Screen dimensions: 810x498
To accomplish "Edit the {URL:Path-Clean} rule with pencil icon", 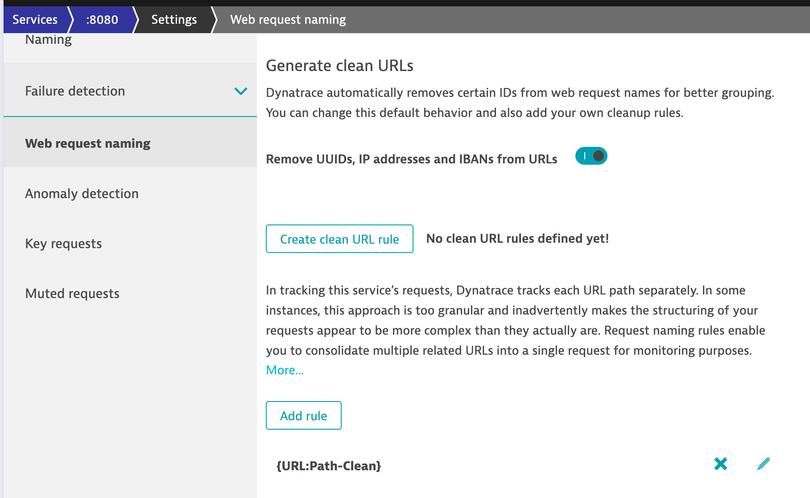I will pyautogui.click(x=764, y=464).
